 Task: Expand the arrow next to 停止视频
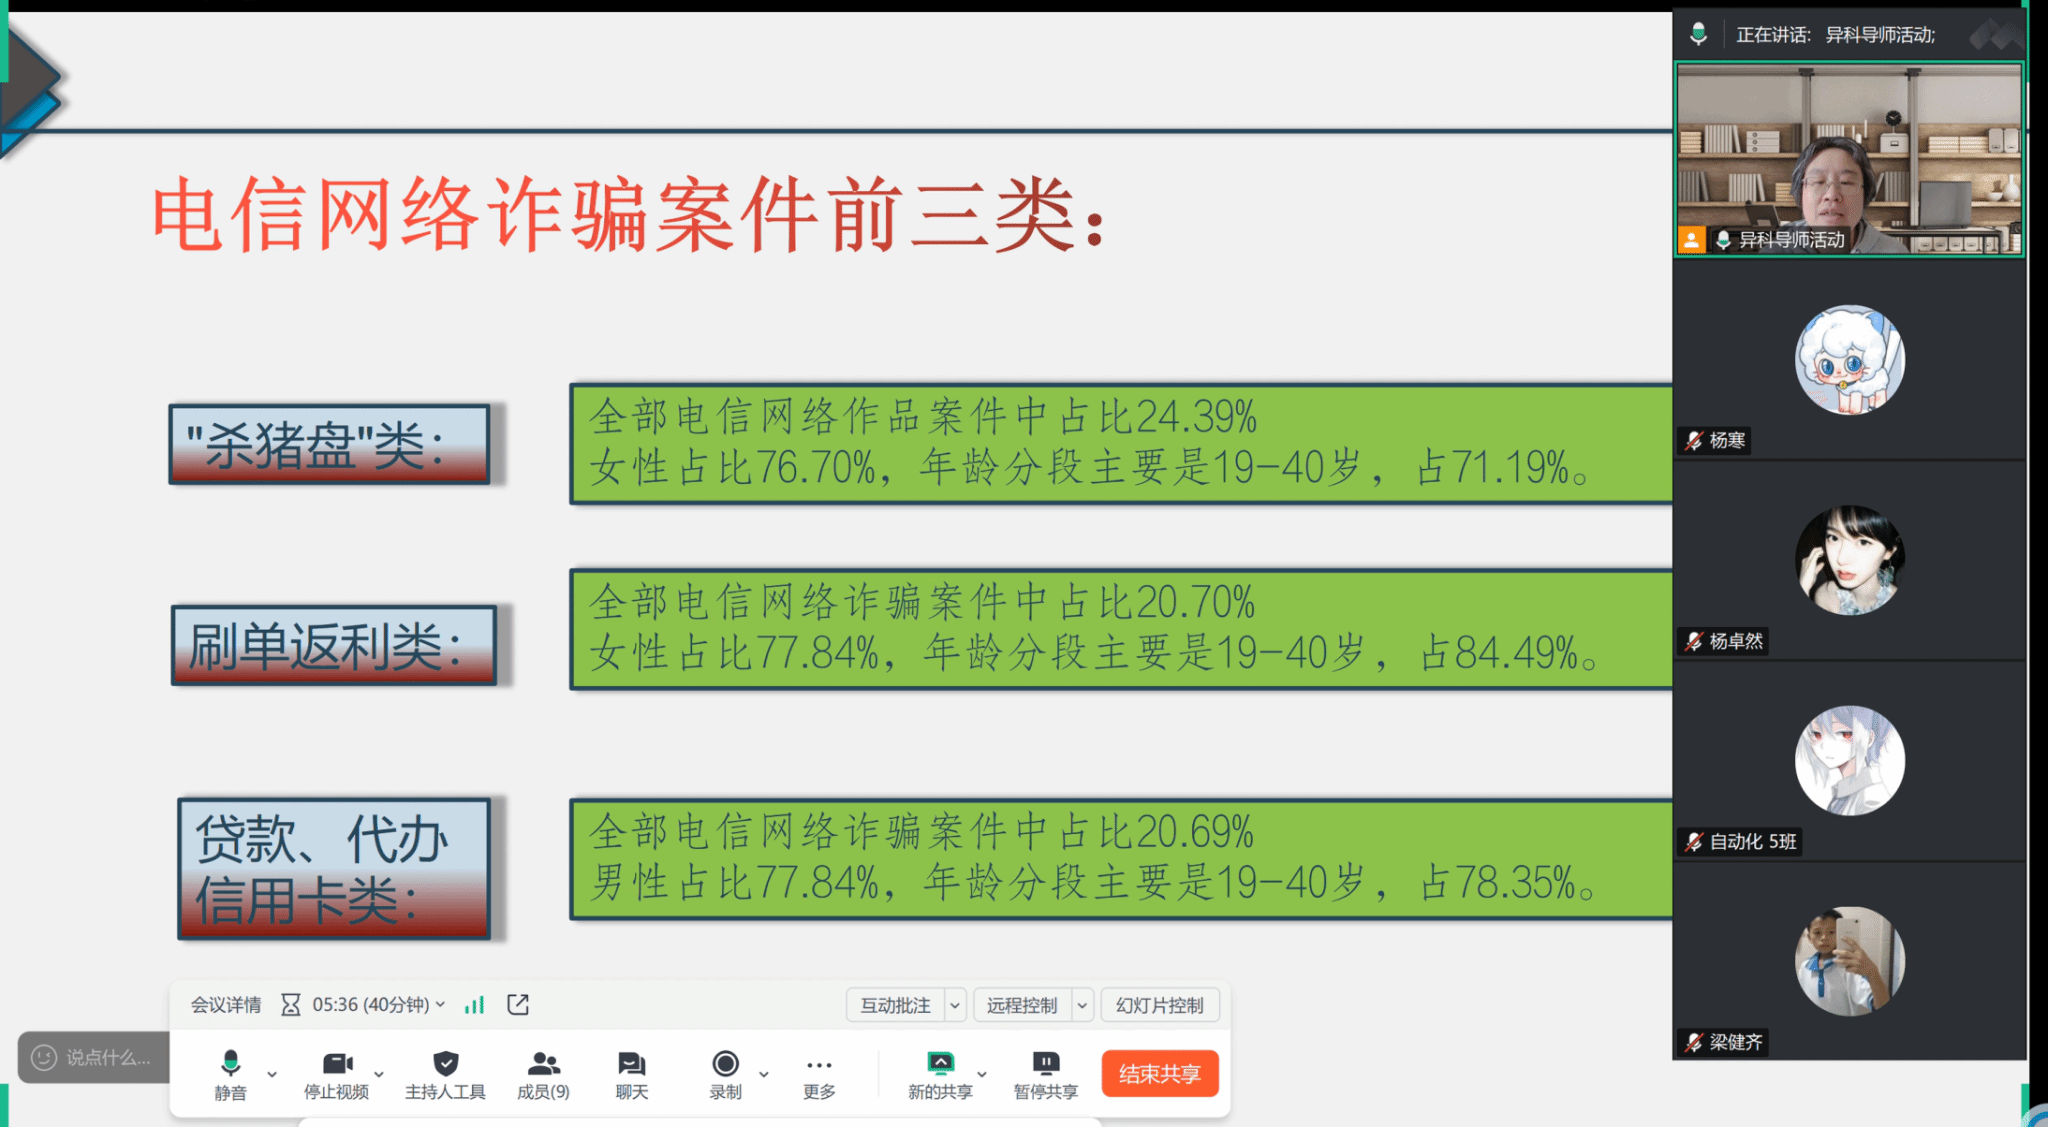coord(379,1074)
